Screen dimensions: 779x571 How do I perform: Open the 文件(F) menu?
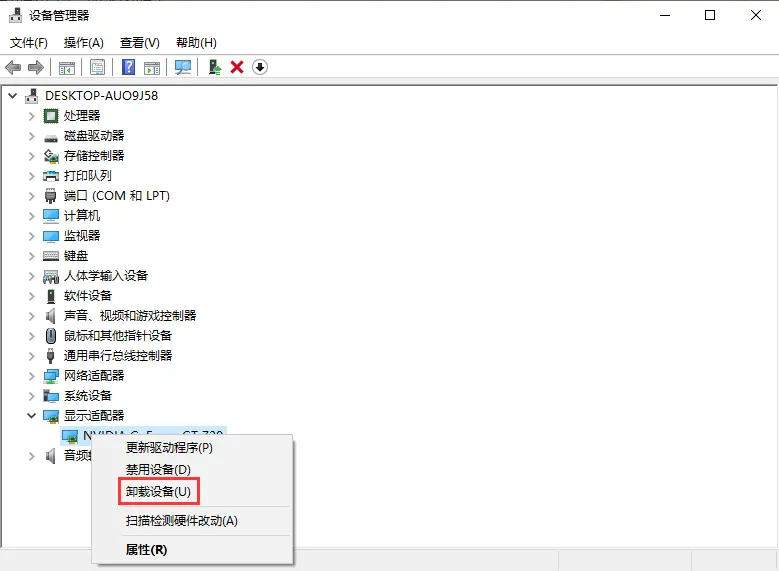pos(29,43)
